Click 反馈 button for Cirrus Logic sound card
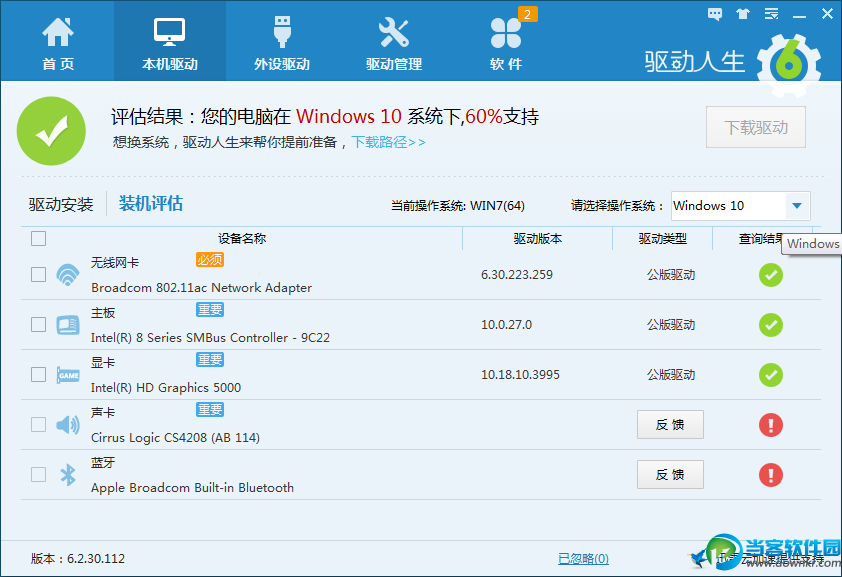The image size is (842, 577). [x=670, y=425]
